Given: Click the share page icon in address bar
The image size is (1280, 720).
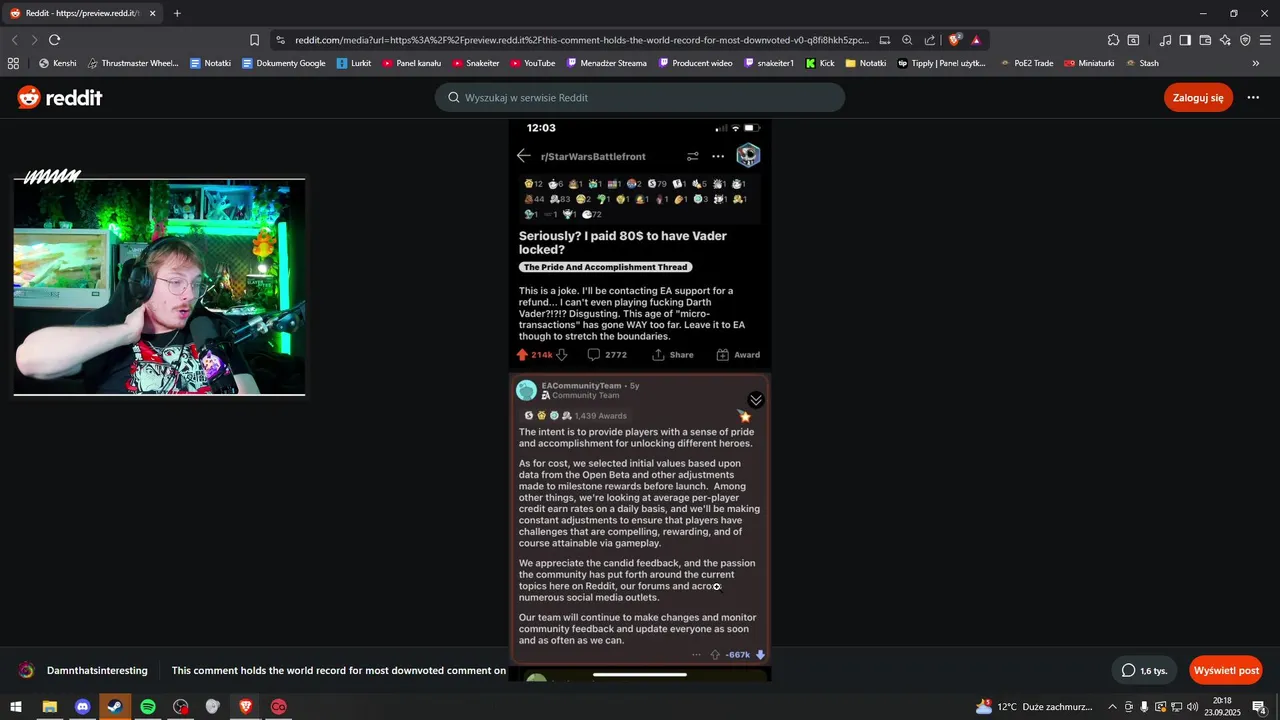Looking at the screenshot, I should [930, 40].
